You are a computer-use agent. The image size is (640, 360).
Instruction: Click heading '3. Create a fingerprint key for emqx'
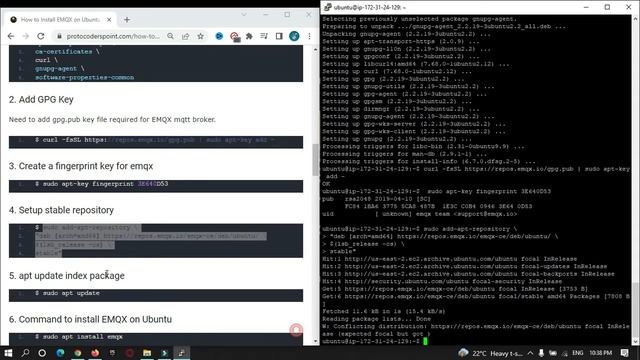pos(81,166)
